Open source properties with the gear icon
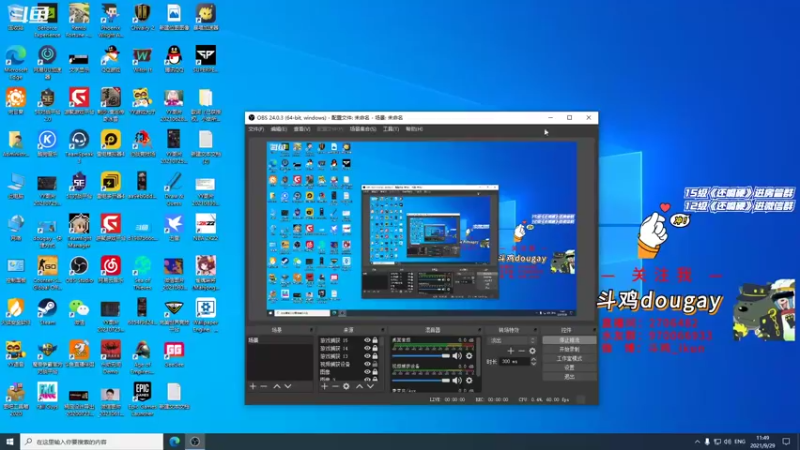Image resolution: width=800 pixels, height=450 pixels. [x=346, y=387]
